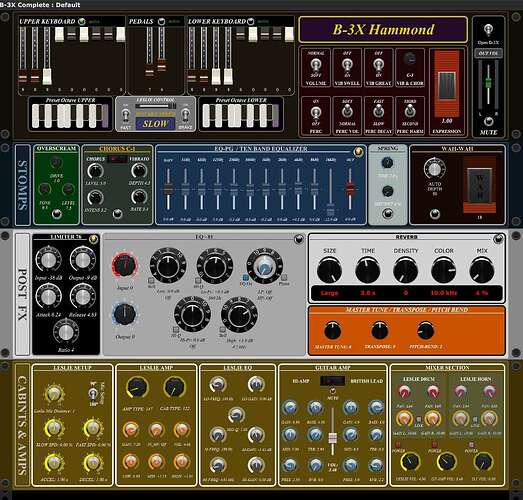Screen dimensions: 523x500
Task: Toggle the EQ-81 power button
Action: click(299, 239)
